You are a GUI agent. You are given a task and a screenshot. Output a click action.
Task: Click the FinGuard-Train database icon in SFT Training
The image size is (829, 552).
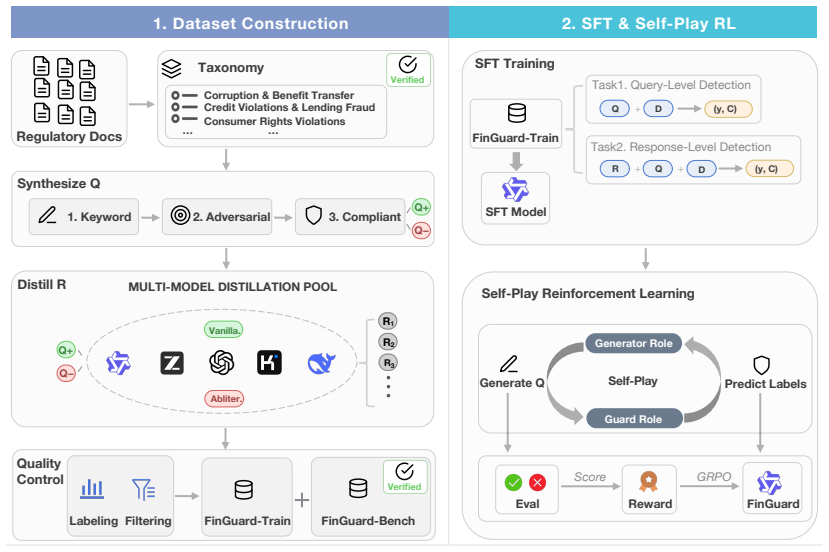[x=517, y=113]
